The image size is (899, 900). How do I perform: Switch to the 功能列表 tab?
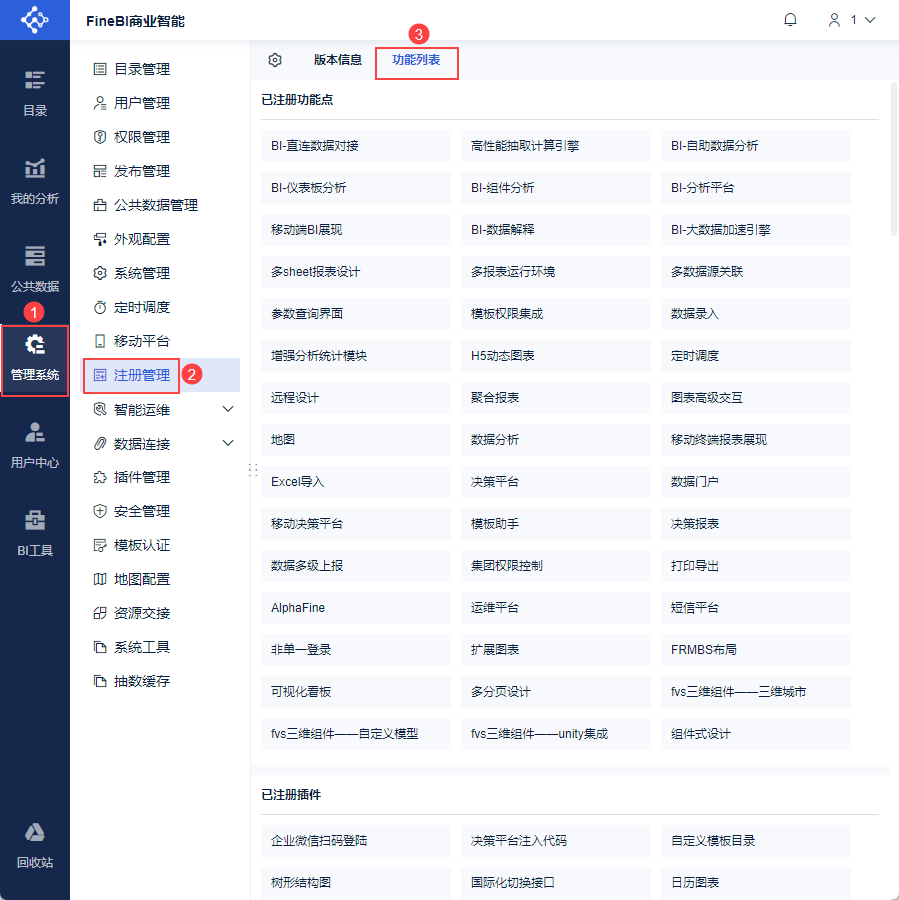tap(416, 60)
